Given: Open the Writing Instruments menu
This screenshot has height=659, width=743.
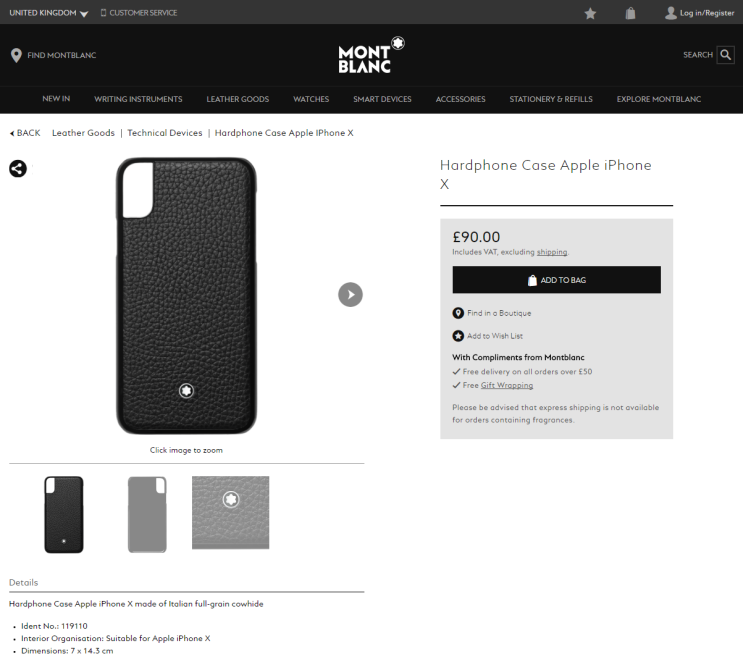Looking at the screenshot, I should click(138, 99).
